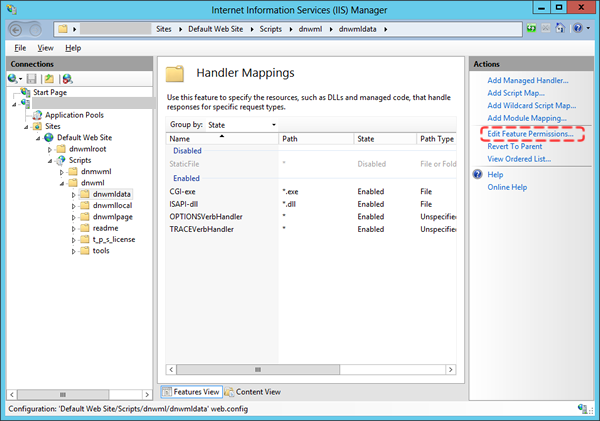Click the Delete Connection icon in Connections

click(67, 79)
